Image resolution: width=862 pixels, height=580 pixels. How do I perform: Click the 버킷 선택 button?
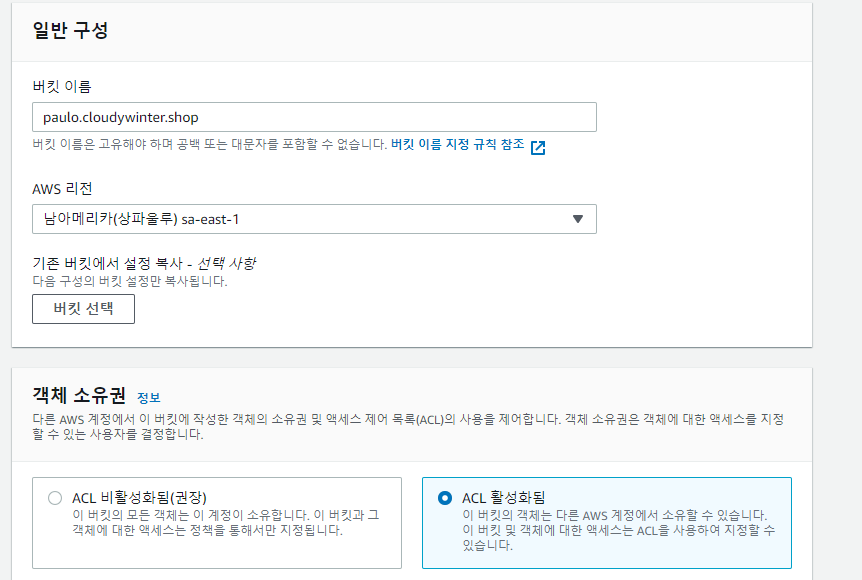(x=84, y=309)
